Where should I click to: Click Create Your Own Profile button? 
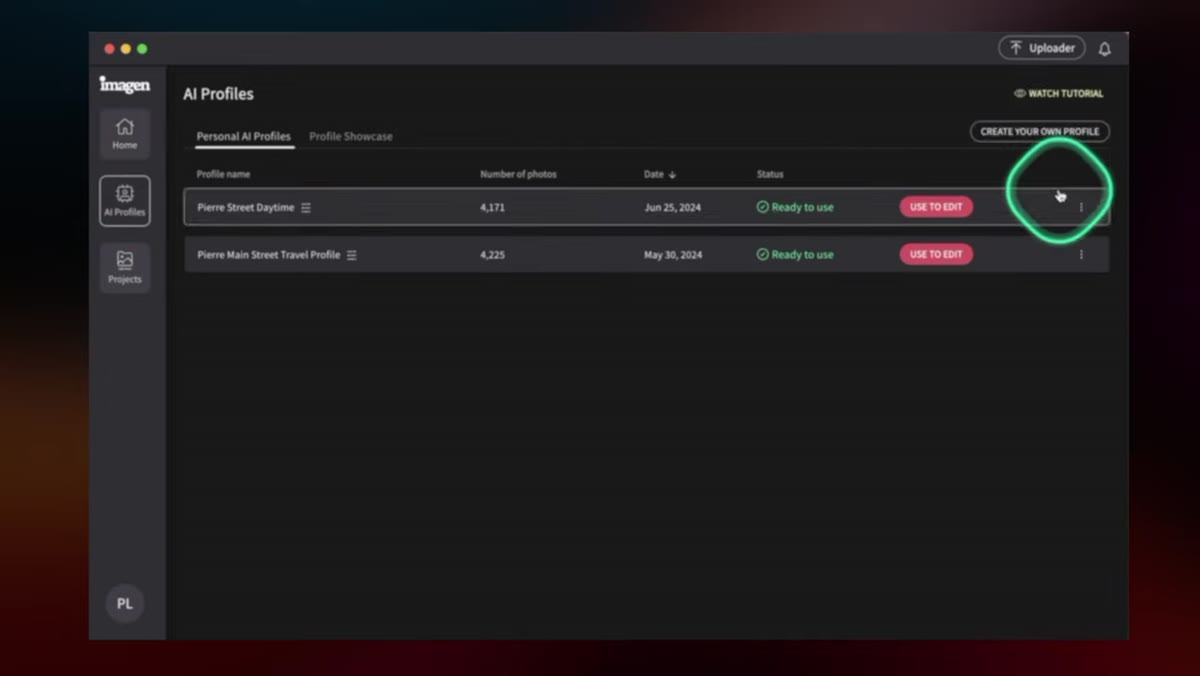pyautogui.click(x=1040, y=131)
